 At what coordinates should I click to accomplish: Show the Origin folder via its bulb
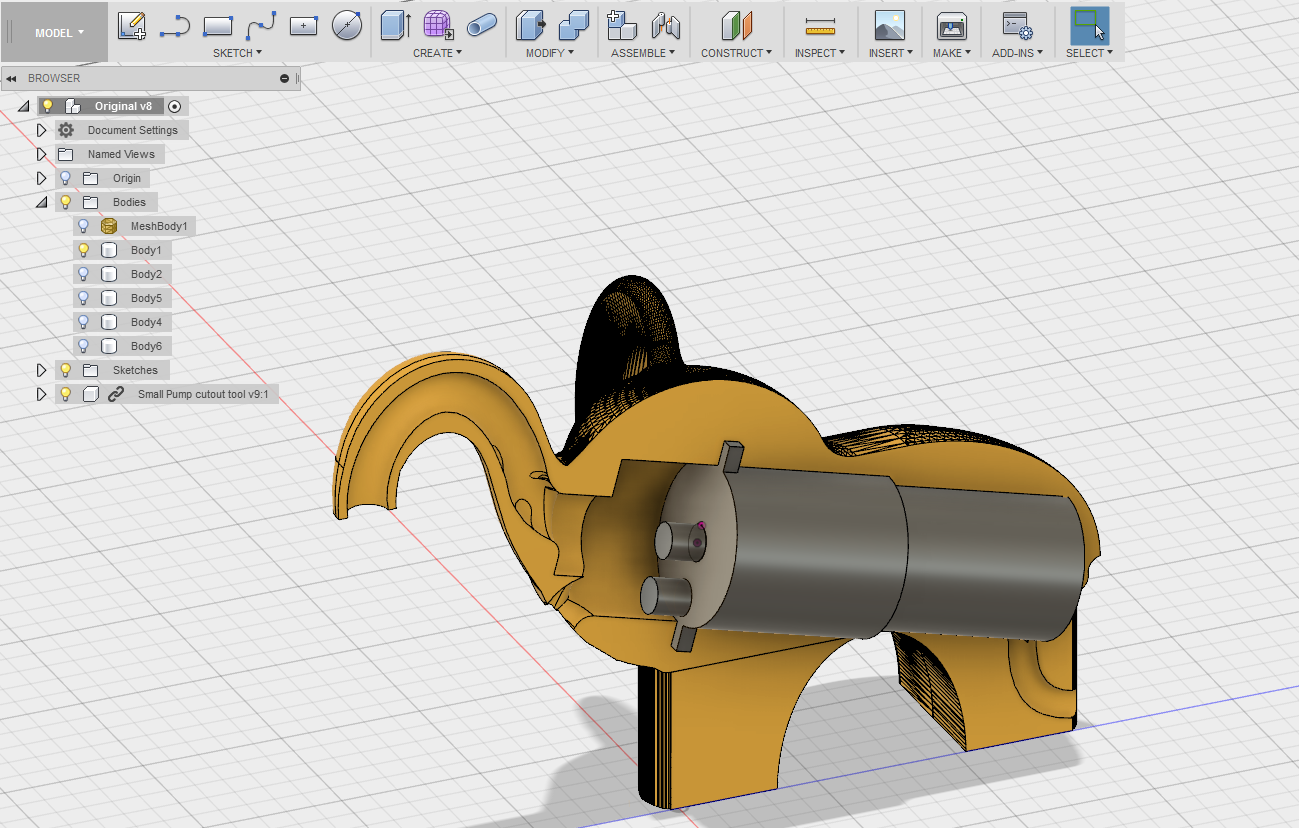66,178
